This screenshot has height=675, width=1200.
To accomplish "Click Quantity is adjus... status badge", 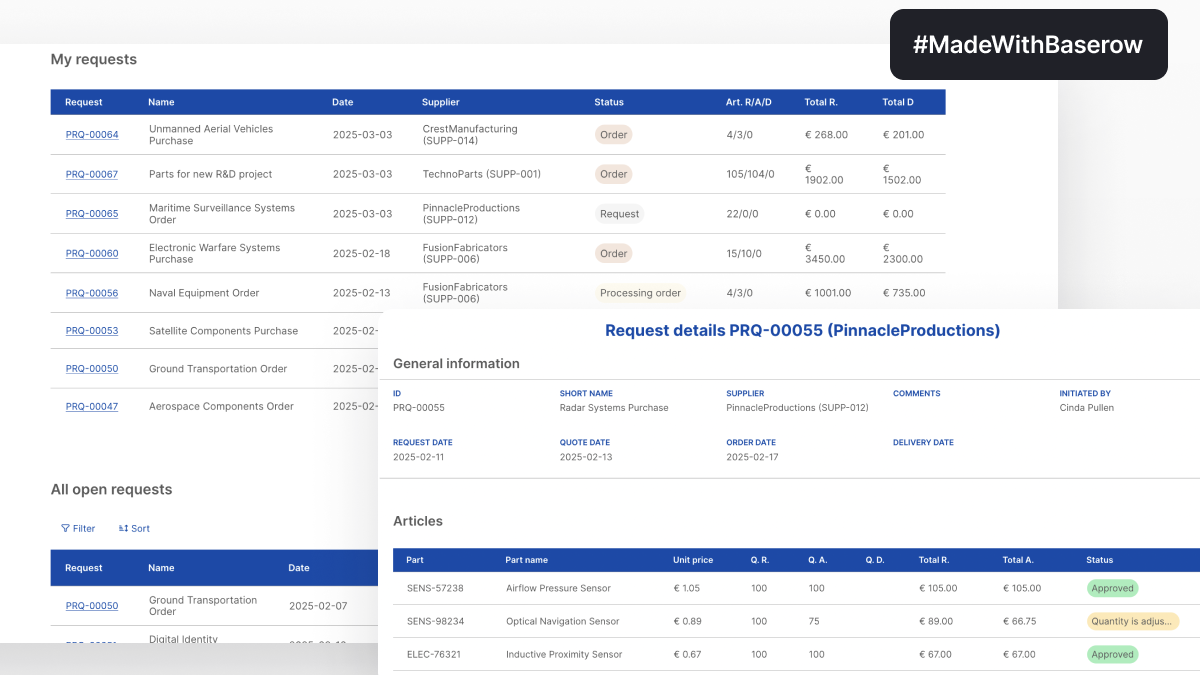I will click(x=1133, y=621).
